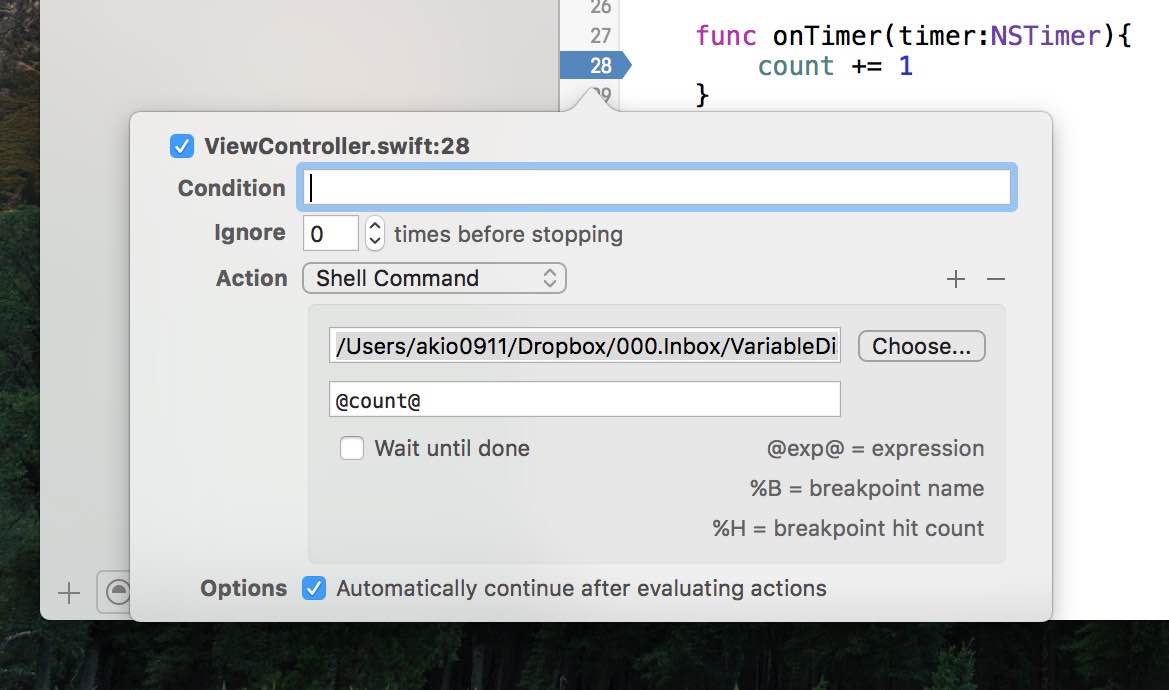Image resolution: width=1169 pixels, height=690 pixels.
Task: Add another breakpoint action with plus icon
Action: [956, 279]
